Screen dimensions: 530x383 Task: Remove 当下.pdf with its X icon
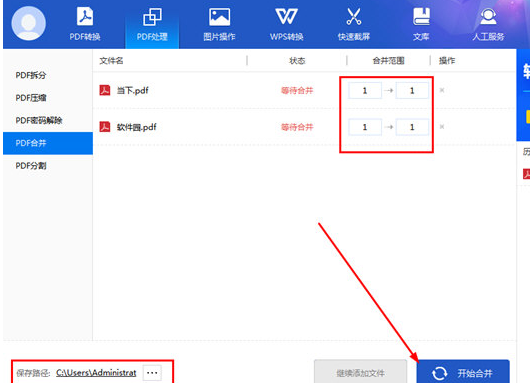pyautogui.click(x=442, y=90)
